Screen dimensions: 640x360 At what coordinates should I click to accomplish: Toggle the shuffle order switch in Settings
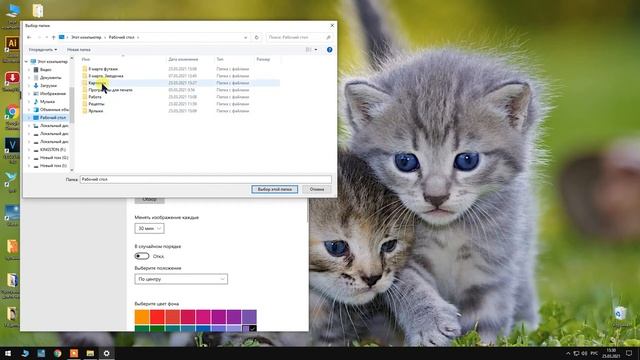coord(142,256)
